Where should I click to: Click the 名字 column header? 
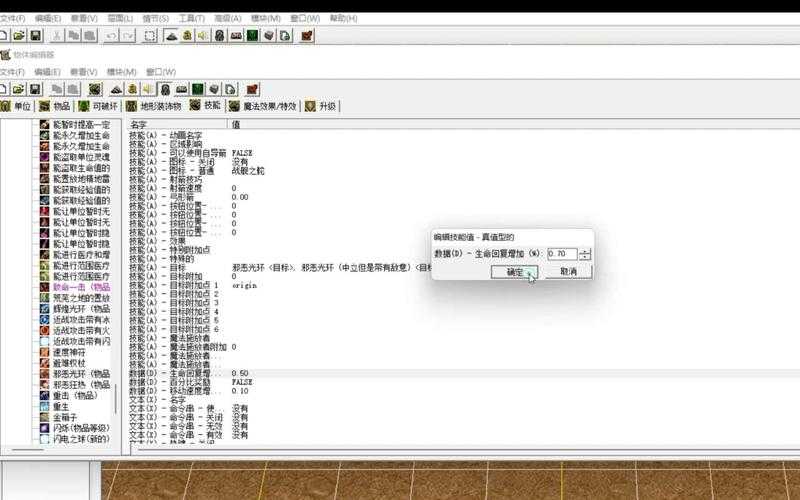(177, 124)
